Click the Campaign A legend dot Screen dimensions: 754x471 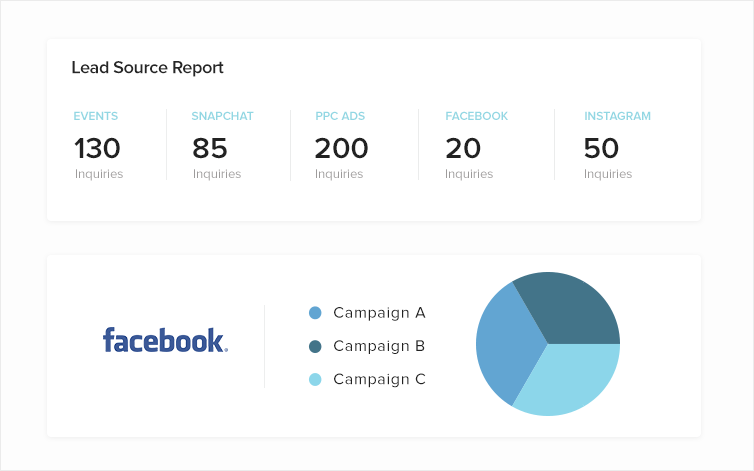click(x=315, y=313)
